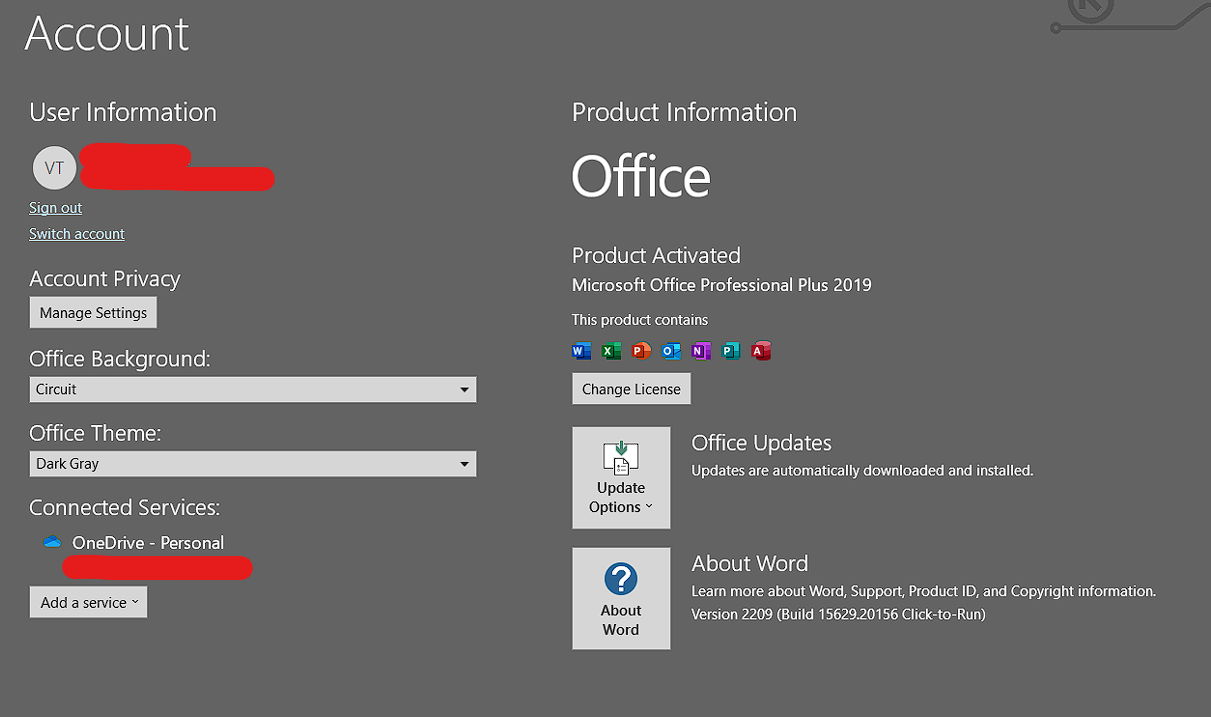Screen dimensions: 1211x717
Task: Click the Access app icon
Action: click(761, 350)
